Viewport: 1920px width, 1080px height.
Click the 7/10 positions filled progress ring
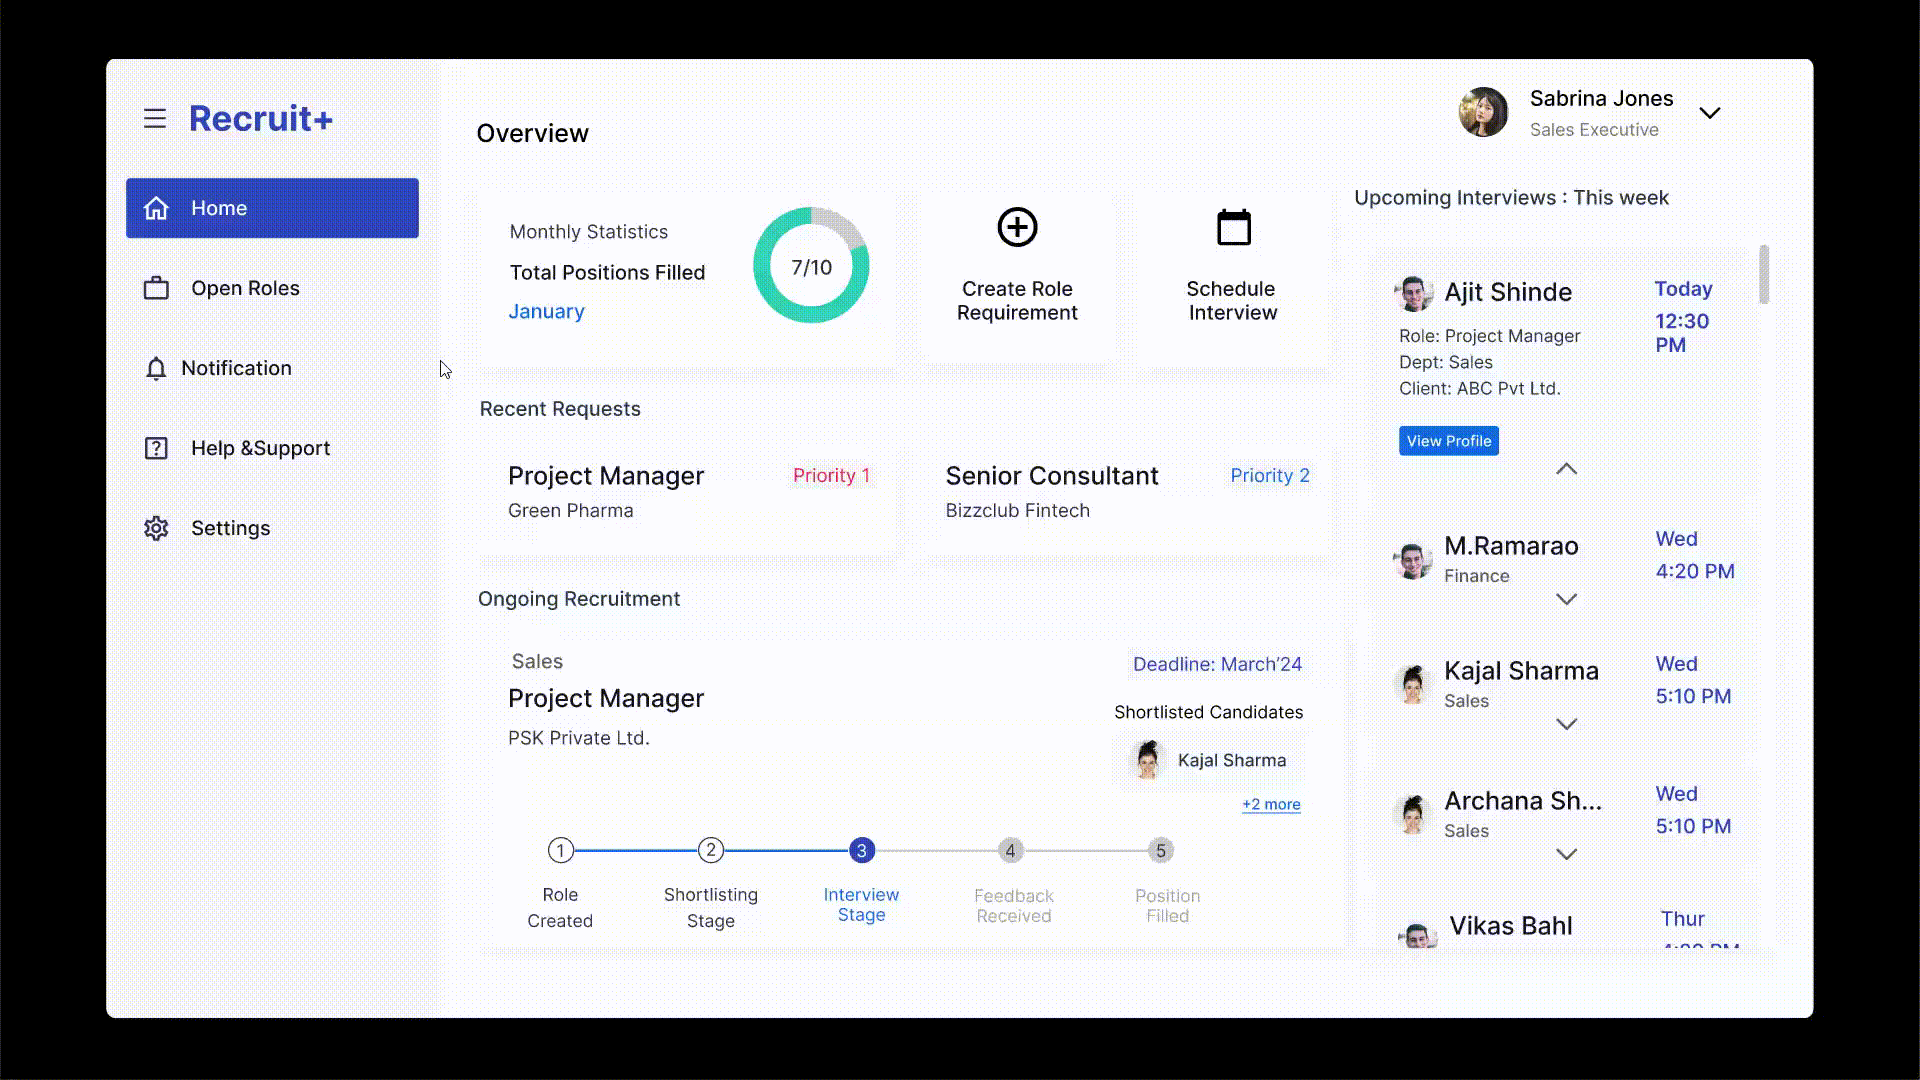[x=811, y=266]
